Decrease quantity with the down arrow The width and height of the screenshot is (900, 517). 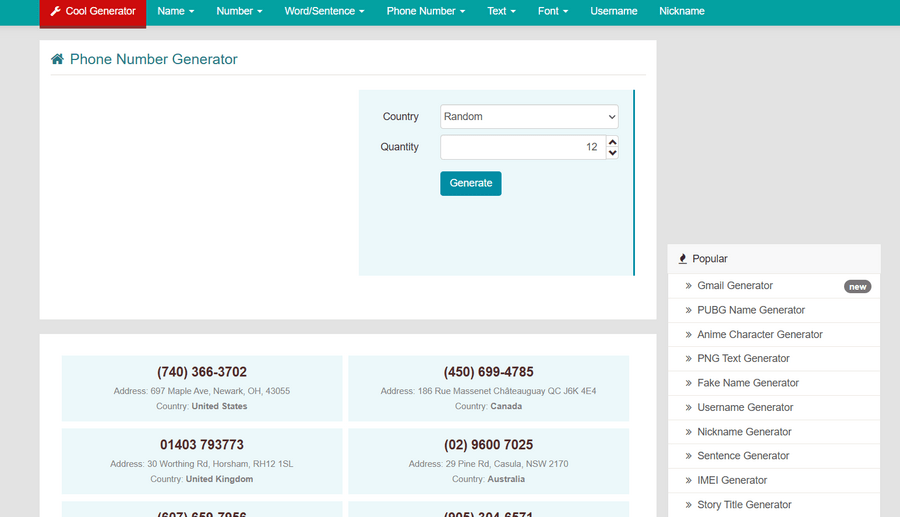point(612,153)
